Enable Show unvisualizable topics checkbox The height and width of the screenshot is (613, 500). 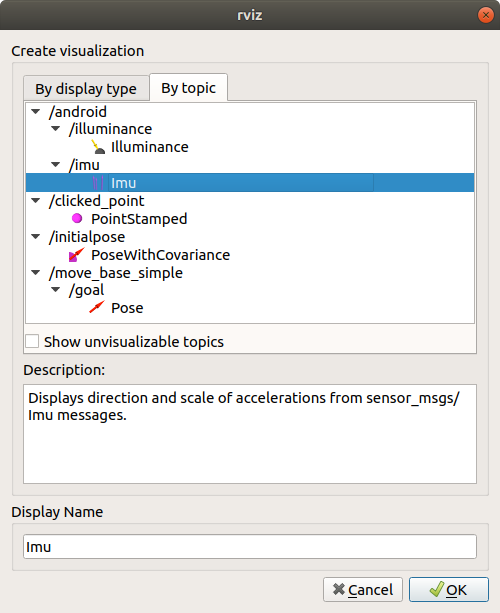[x=32, y=341]
